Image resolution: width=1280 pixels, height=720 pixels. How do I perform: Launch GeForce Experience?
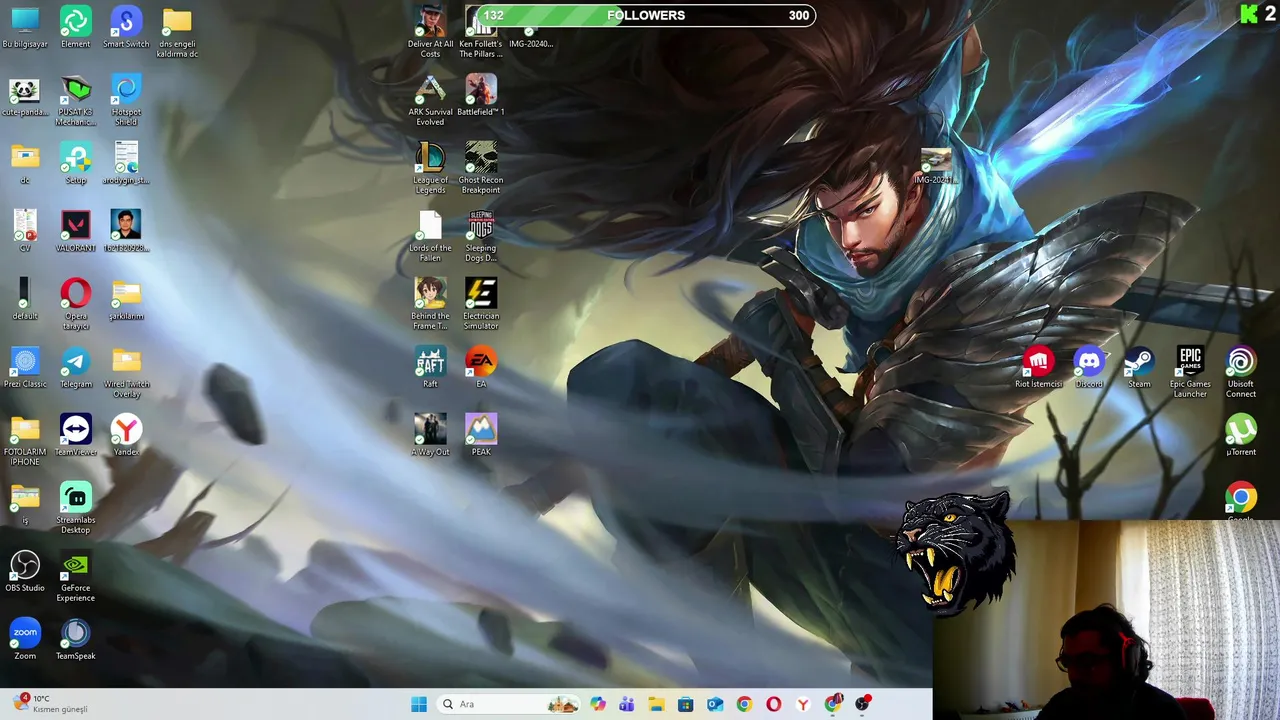75,576
